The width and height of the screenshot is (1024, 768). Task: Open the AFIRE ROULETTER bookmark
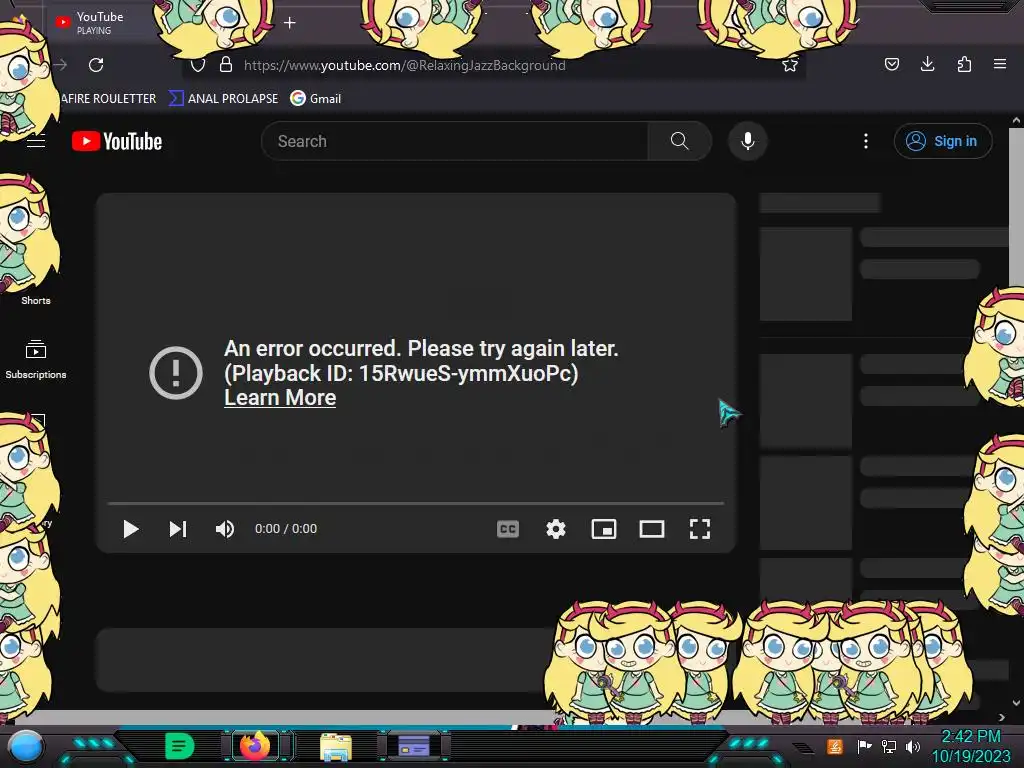[108, 99]
